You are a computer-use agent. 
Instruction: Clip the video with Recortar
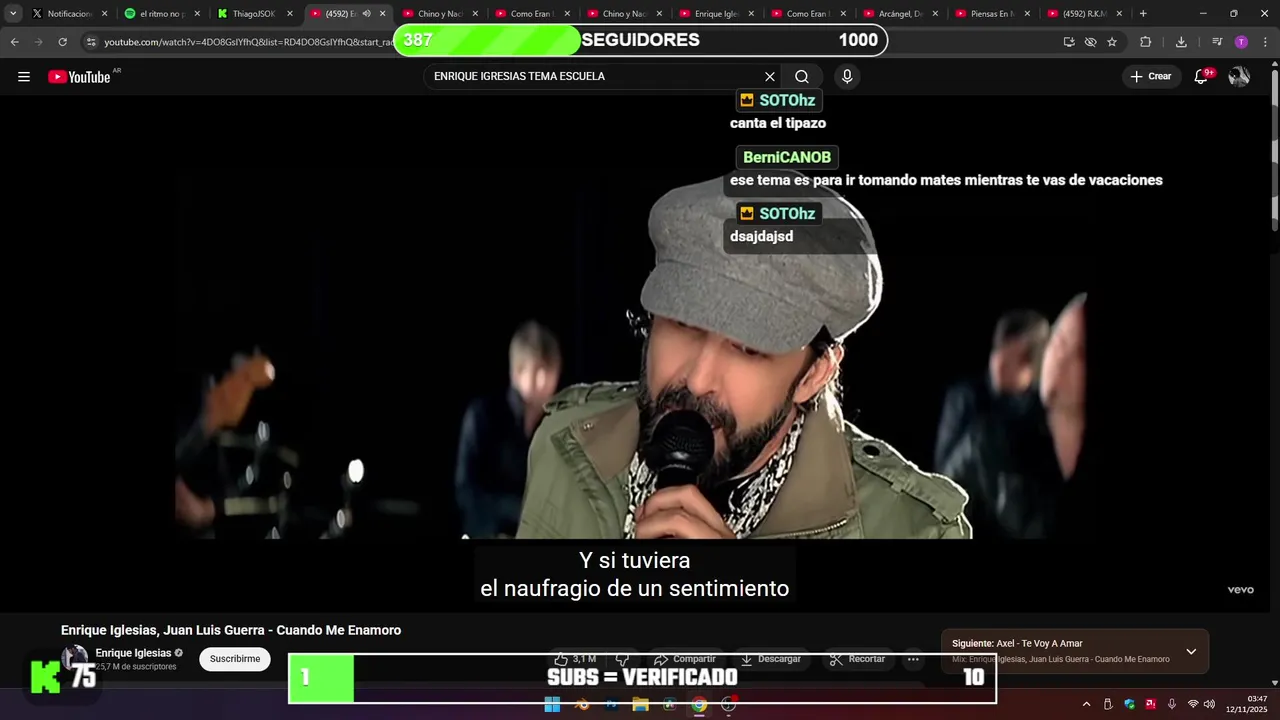858,659
